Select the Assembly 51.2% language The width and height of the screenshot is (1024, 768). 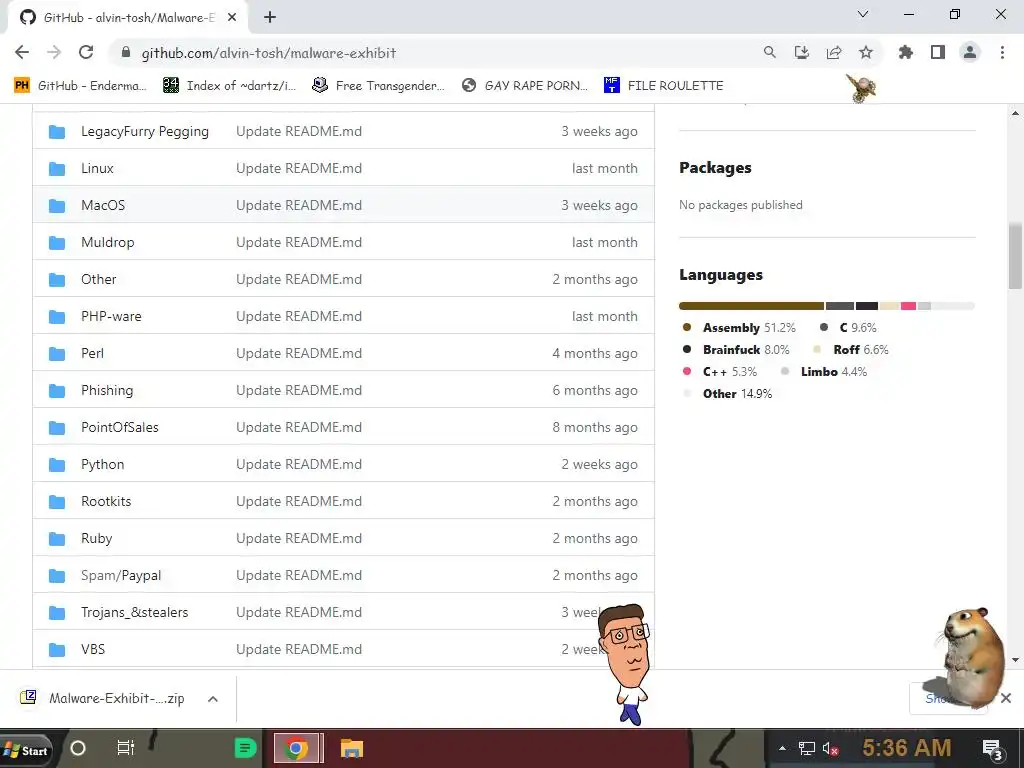click(739, 328)
